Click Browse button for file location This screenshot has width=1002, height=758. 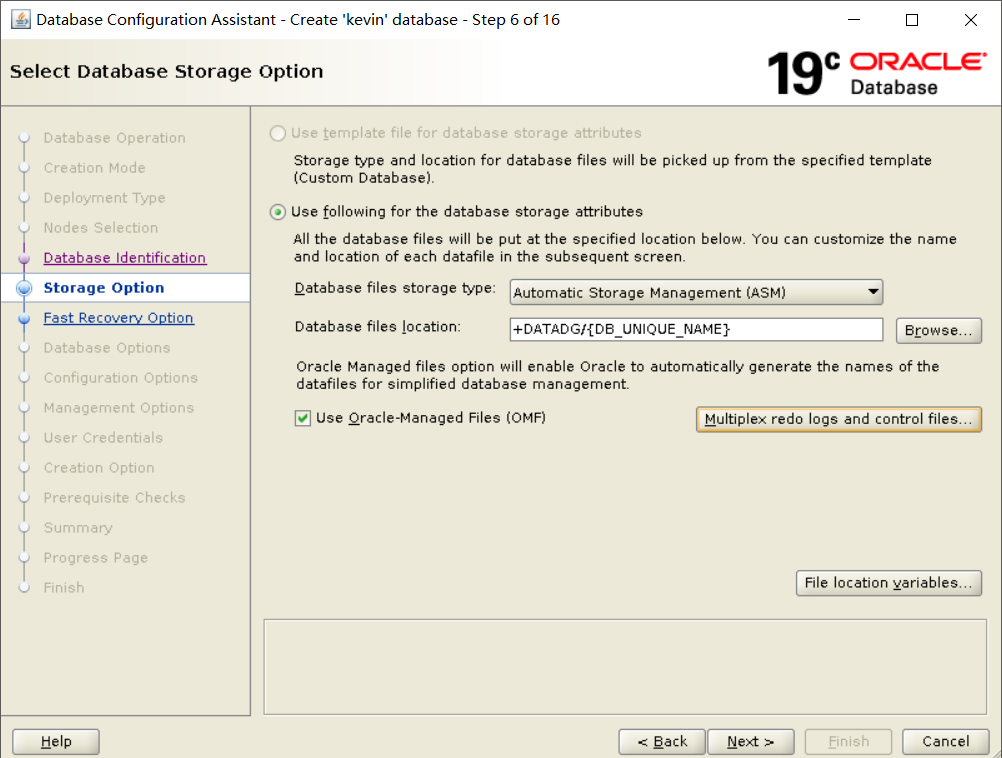tap(938, 330)
